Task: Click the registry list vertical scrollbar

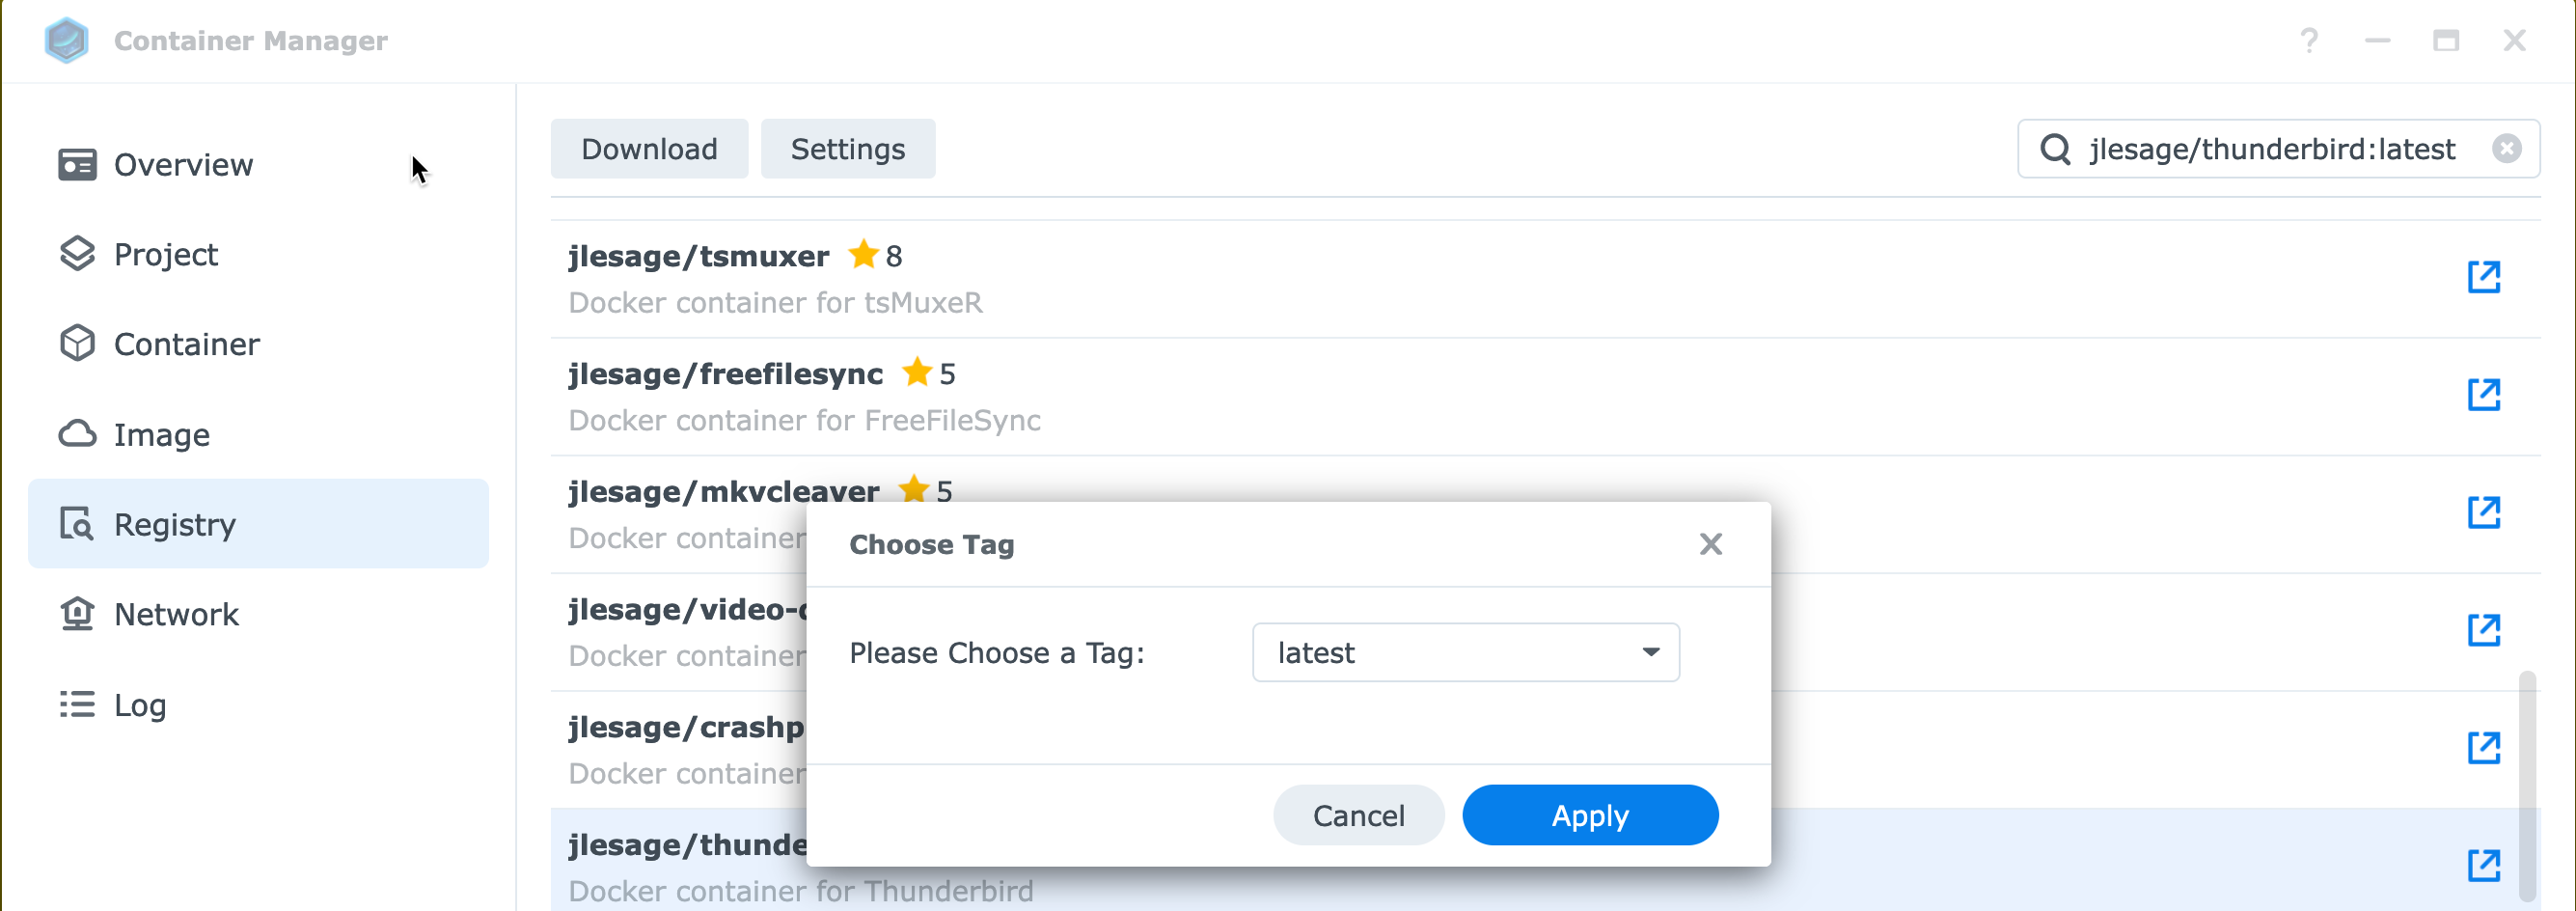Action: click(2527, 787)
